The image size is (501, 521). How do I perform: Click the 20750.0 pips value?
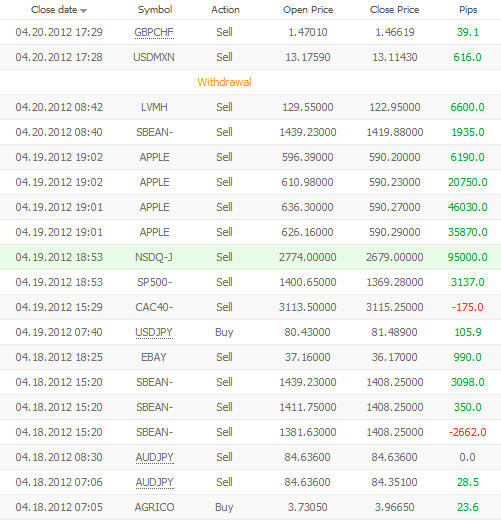[x=468, y=182]
